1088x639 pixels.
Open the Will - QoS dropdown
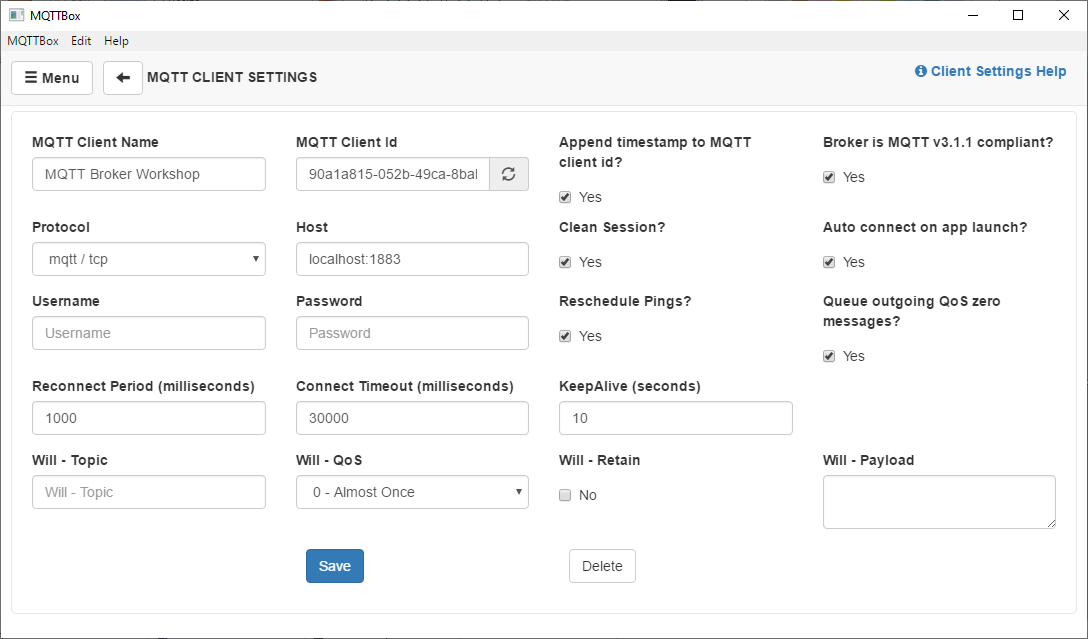pyautogui.click(x=412, y=492)
